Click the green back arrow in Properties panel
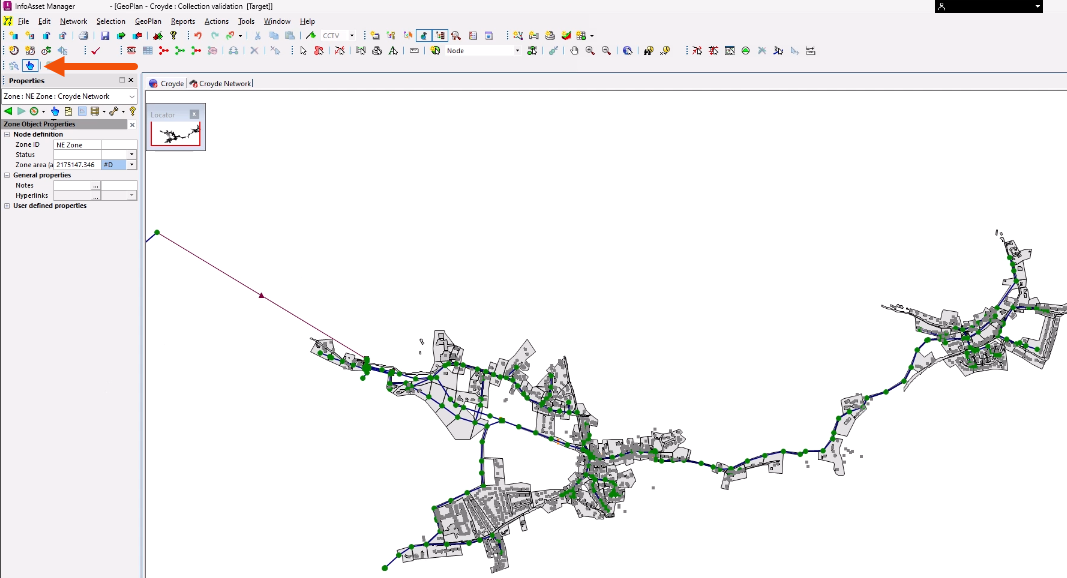 pos(8,111)
